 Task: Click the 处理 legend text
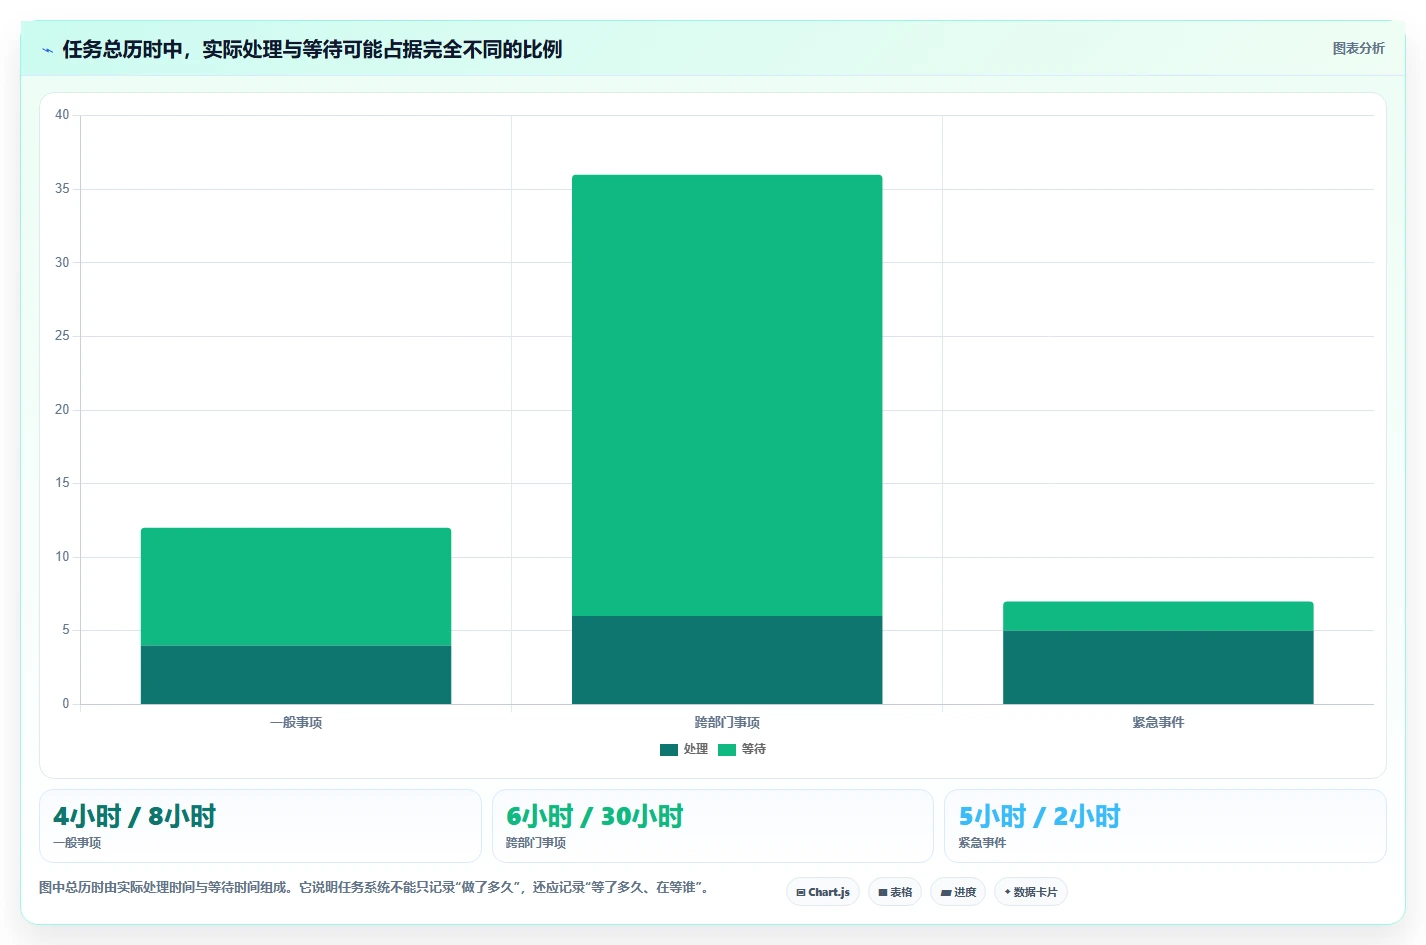point(696,749)
